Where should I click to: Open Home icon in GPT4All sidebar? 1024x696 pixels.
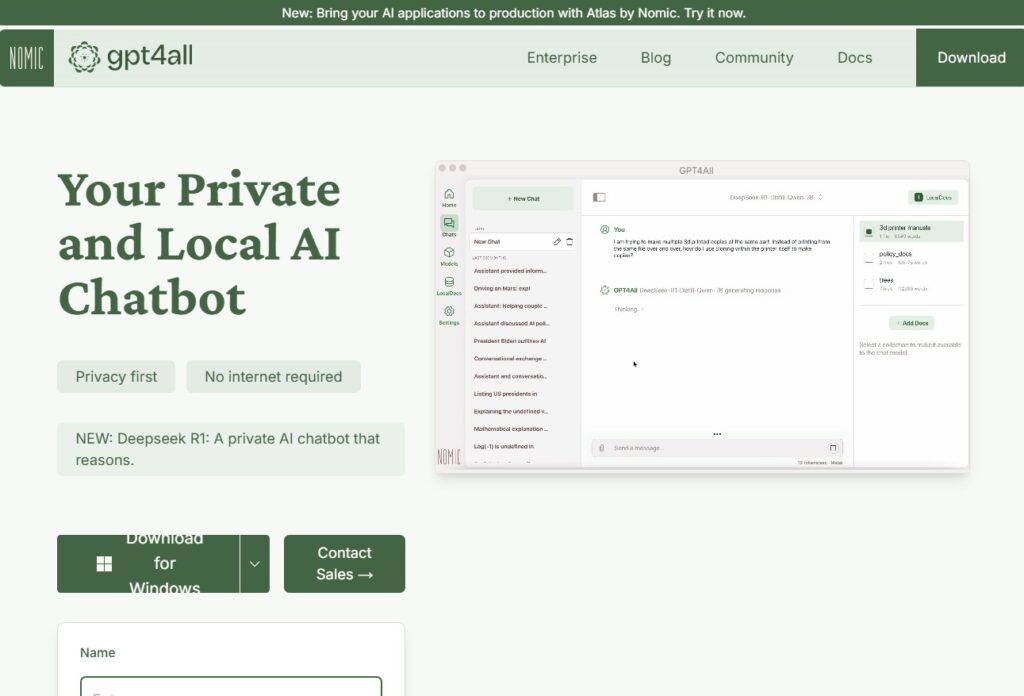click(449, 196)
